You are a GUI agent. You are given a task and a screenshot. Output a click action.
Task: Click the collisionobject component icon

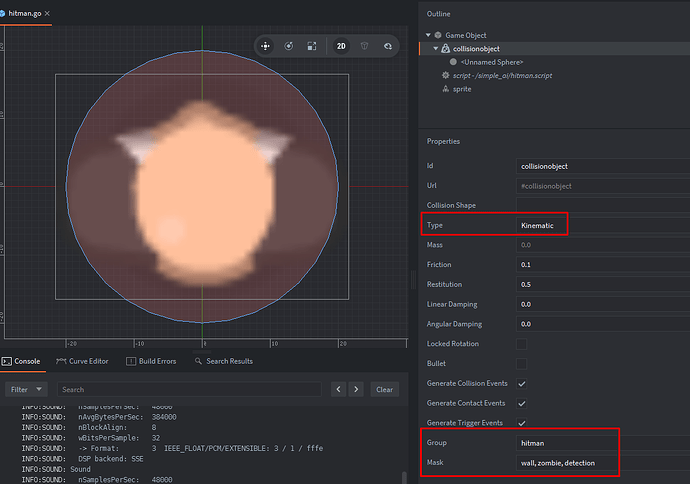(x=446, y=48)
